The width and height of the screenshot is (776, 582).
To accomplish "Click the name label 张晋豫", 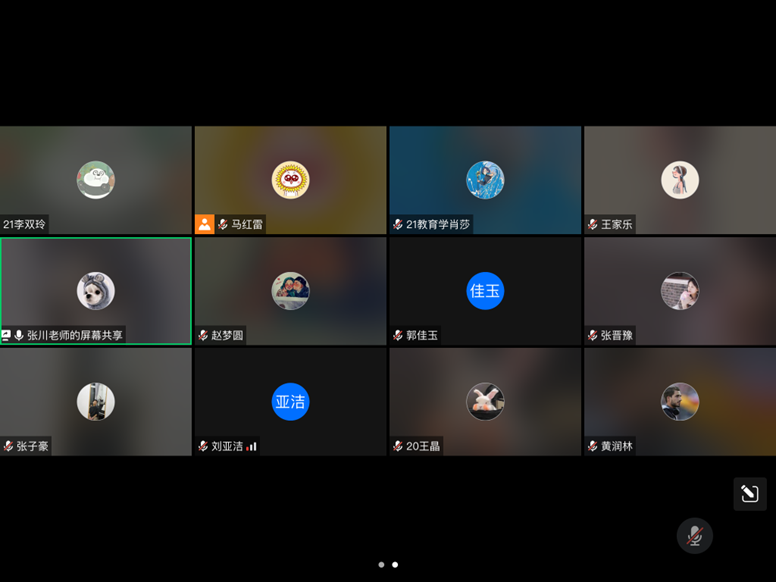I will [617, 336].
